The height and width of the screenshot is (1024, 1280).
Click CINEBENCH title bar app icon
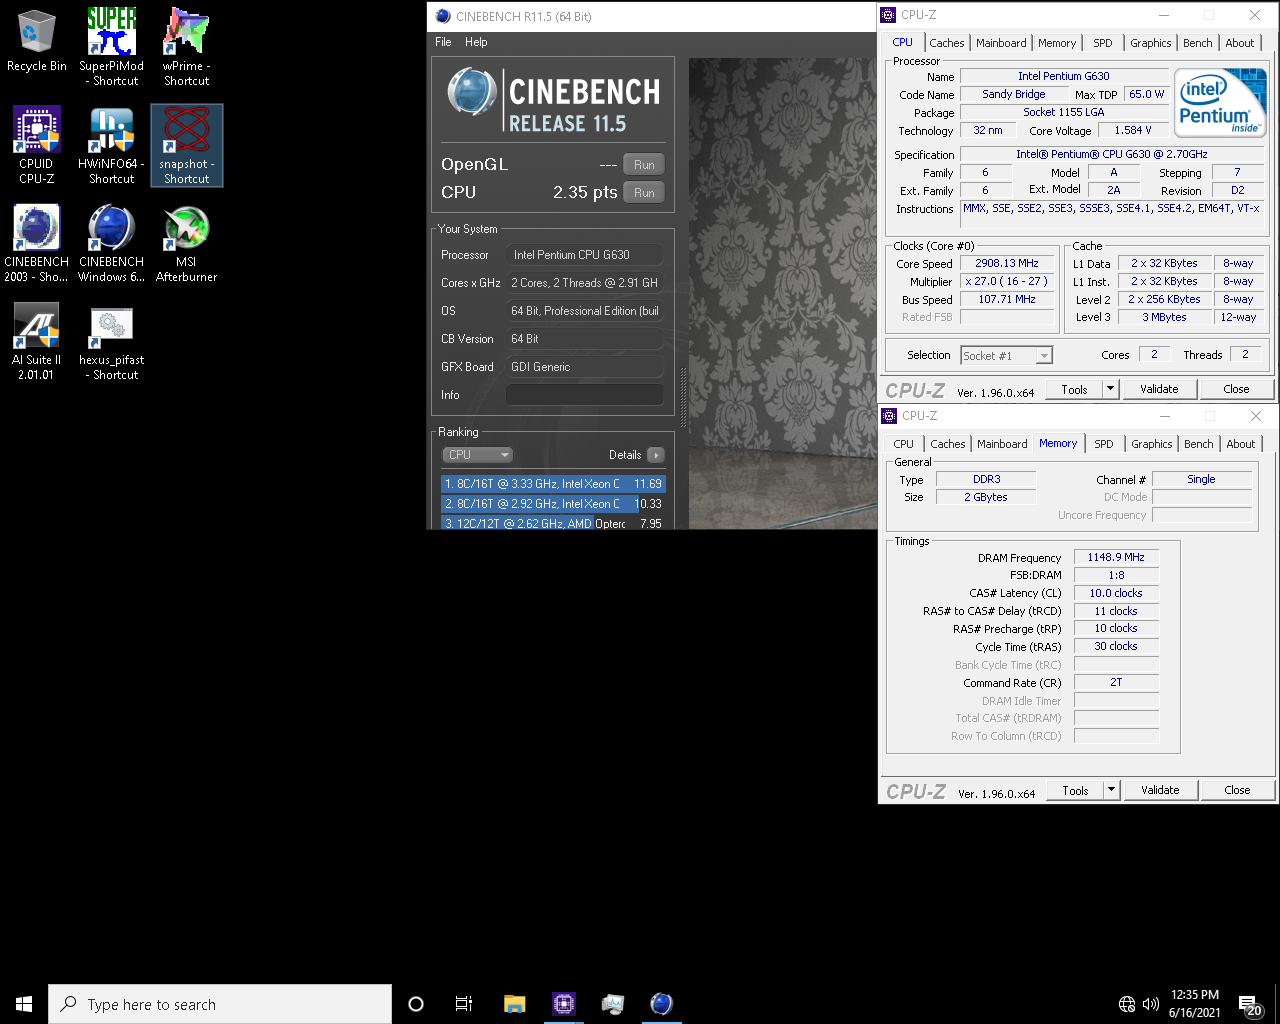coord(443,16)
